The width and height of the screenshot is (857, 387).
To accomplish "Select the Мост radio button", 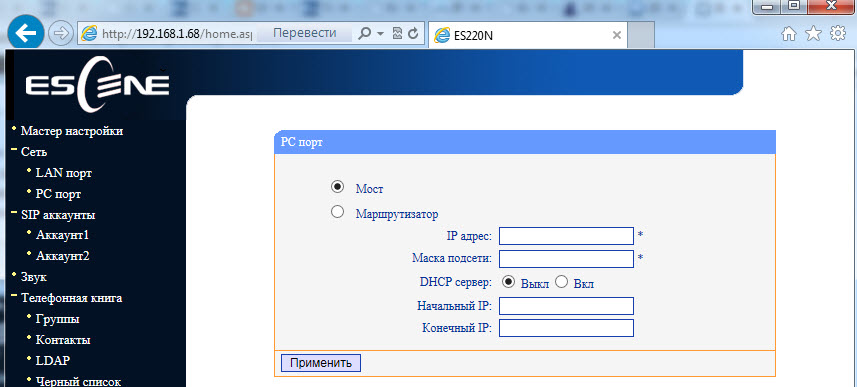I will pos(338,187).
